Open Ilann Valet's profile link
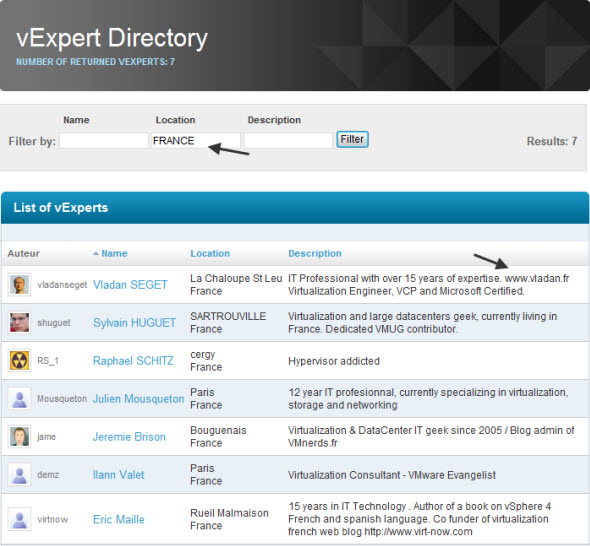 coord(119,475)
